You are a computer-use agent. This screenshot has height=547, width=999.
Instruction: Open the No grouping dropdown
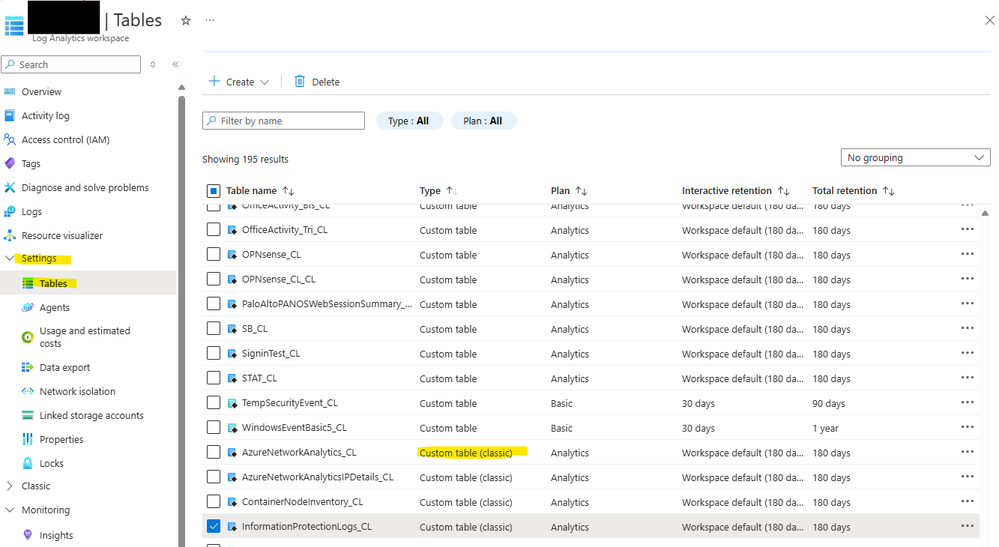coord(915,158)
